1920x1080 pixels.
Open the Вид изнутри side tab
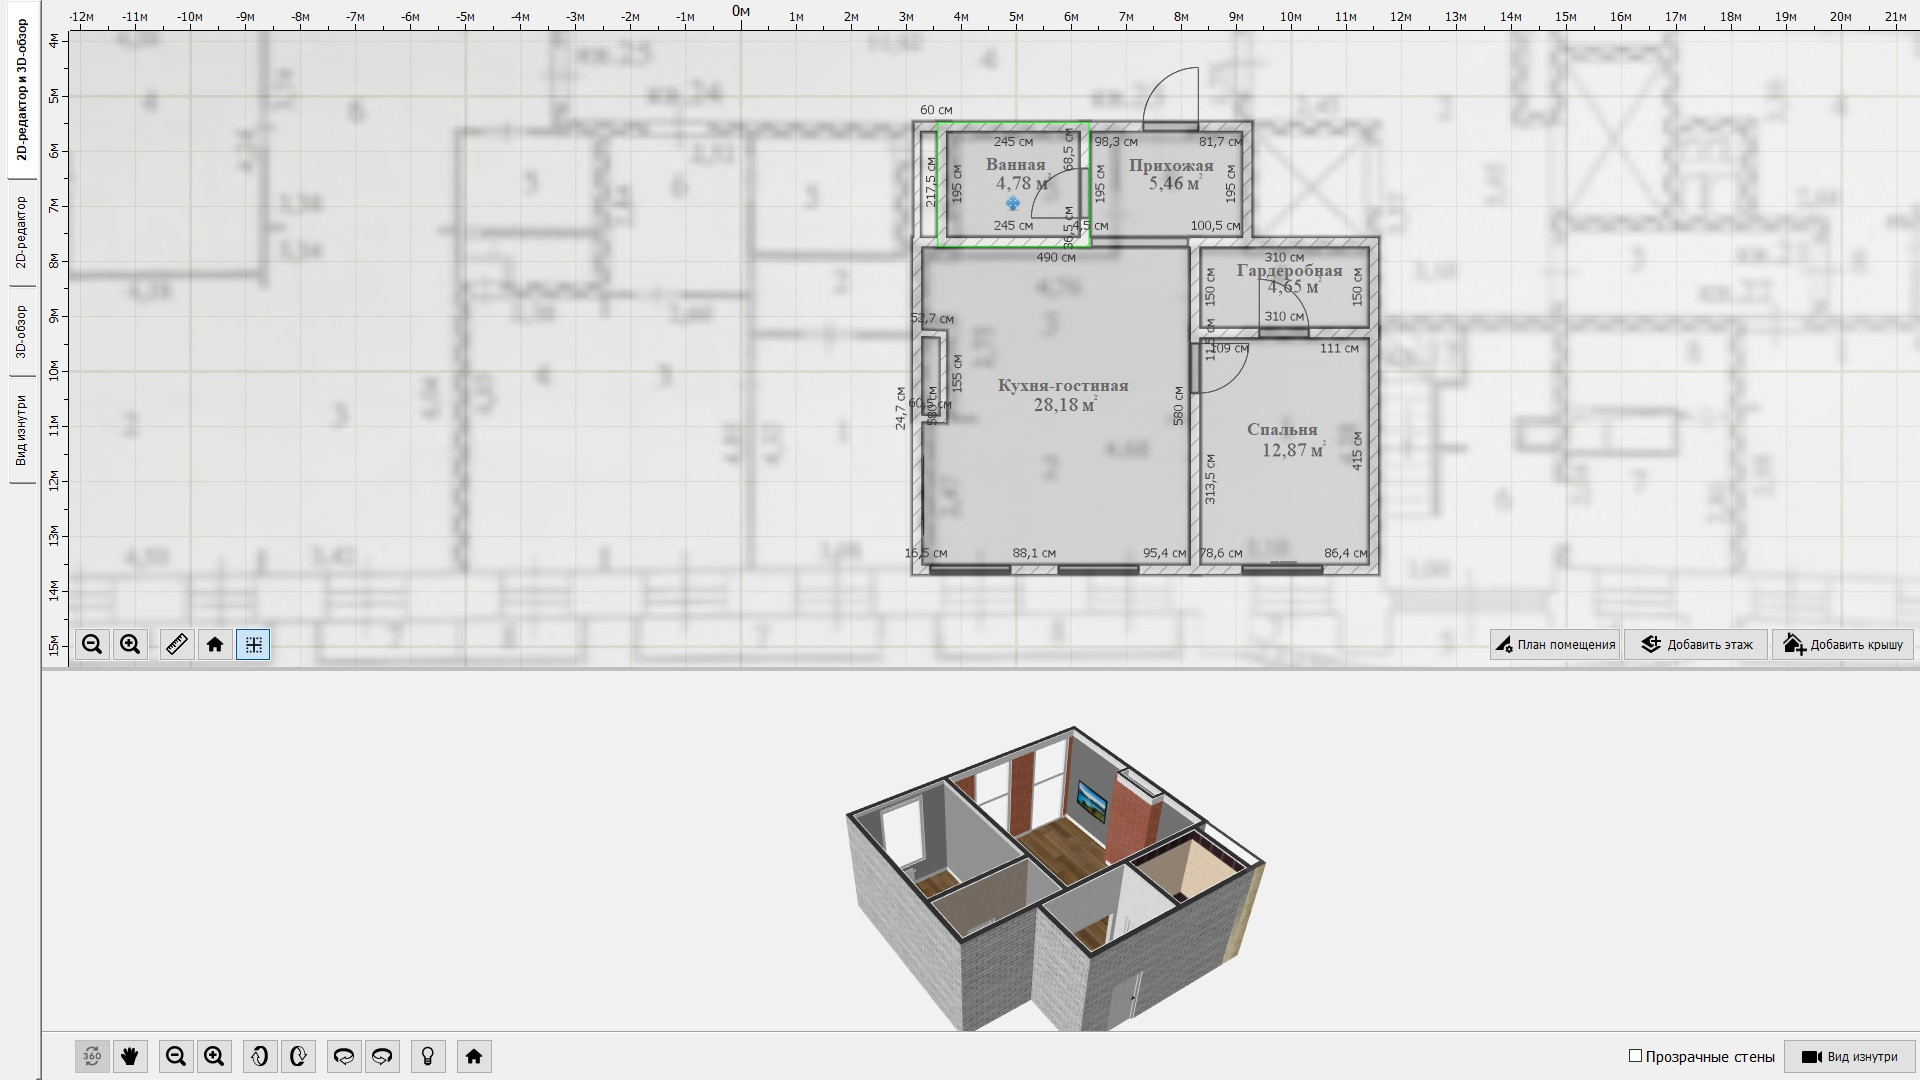tap(21, 430)
